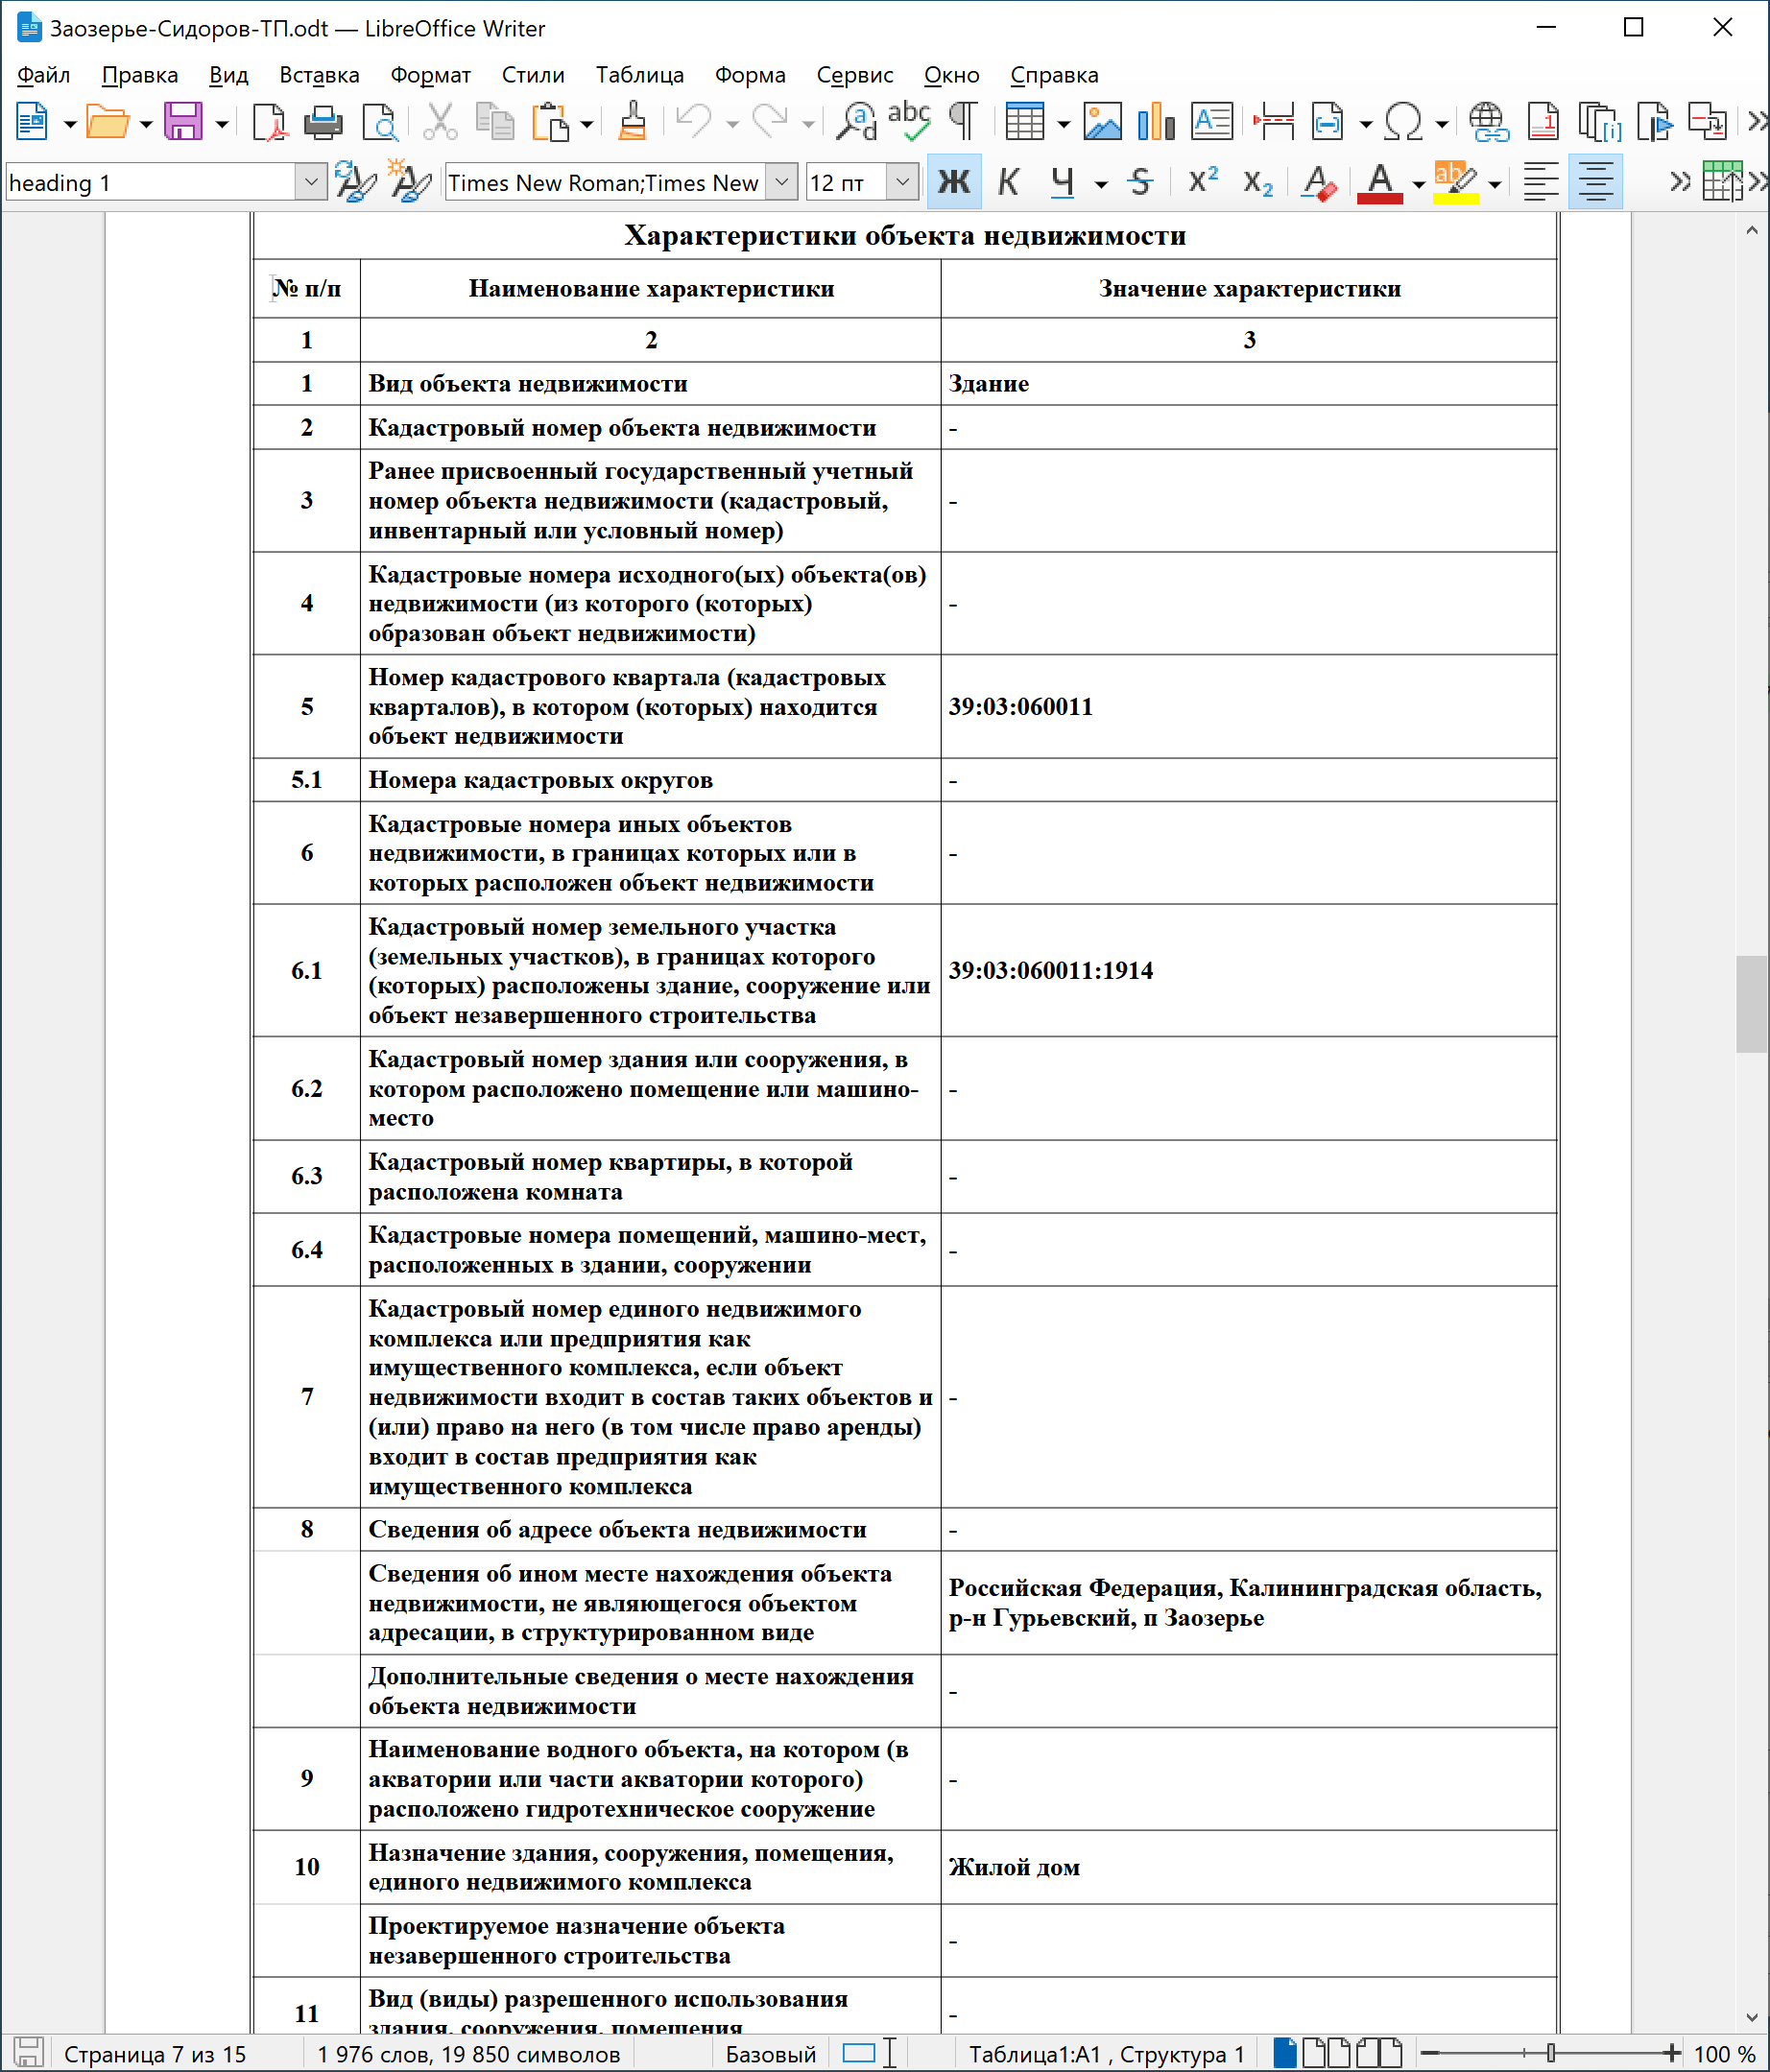Viewport: 1770px width, 2072px height.
Task: Clear direct formatting icon
Action: click(1319, 182)
